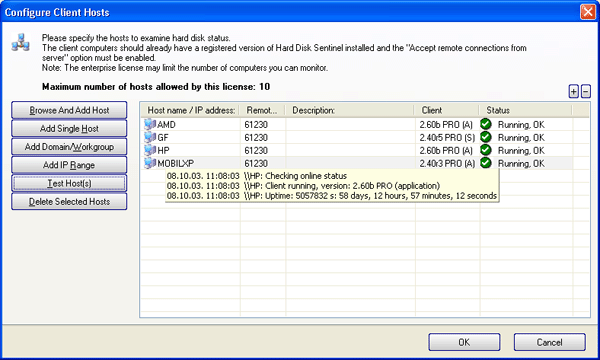Select the MOBILXP host name

click(176, 164)
